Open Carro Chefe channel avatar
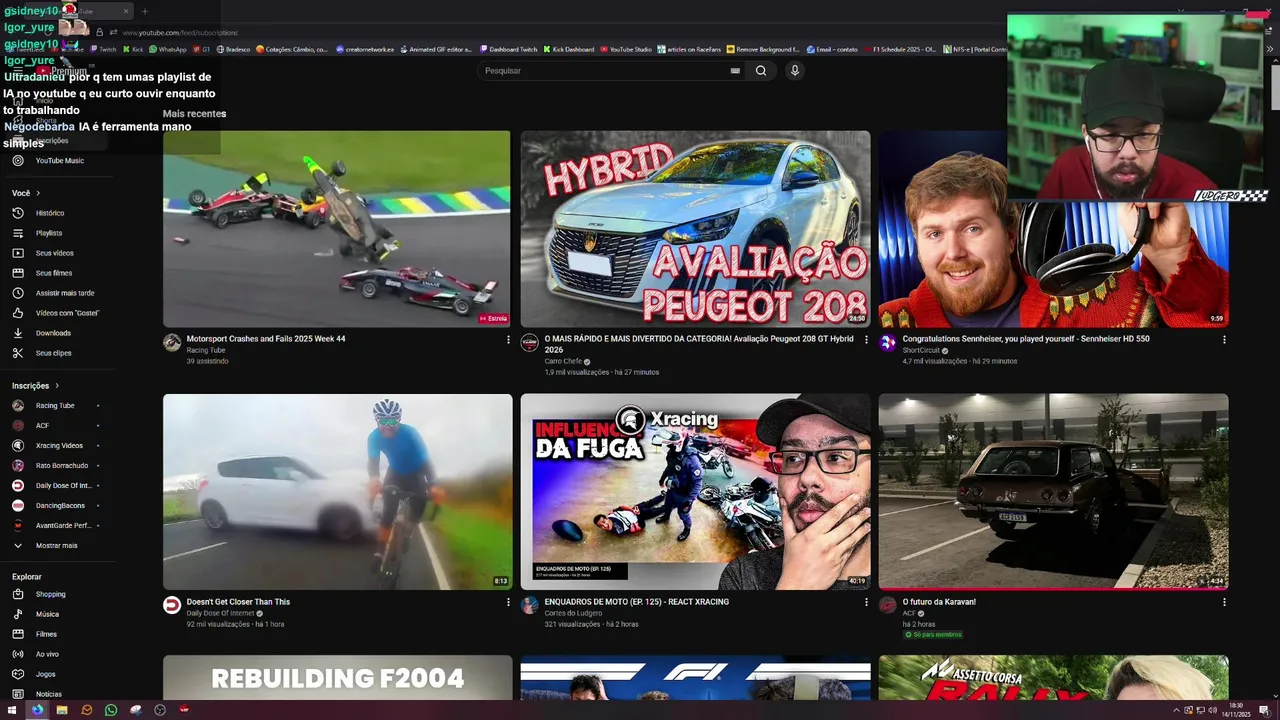This screenshot has height=720, width=1280. pyautogui.click(x=529, y=343)
